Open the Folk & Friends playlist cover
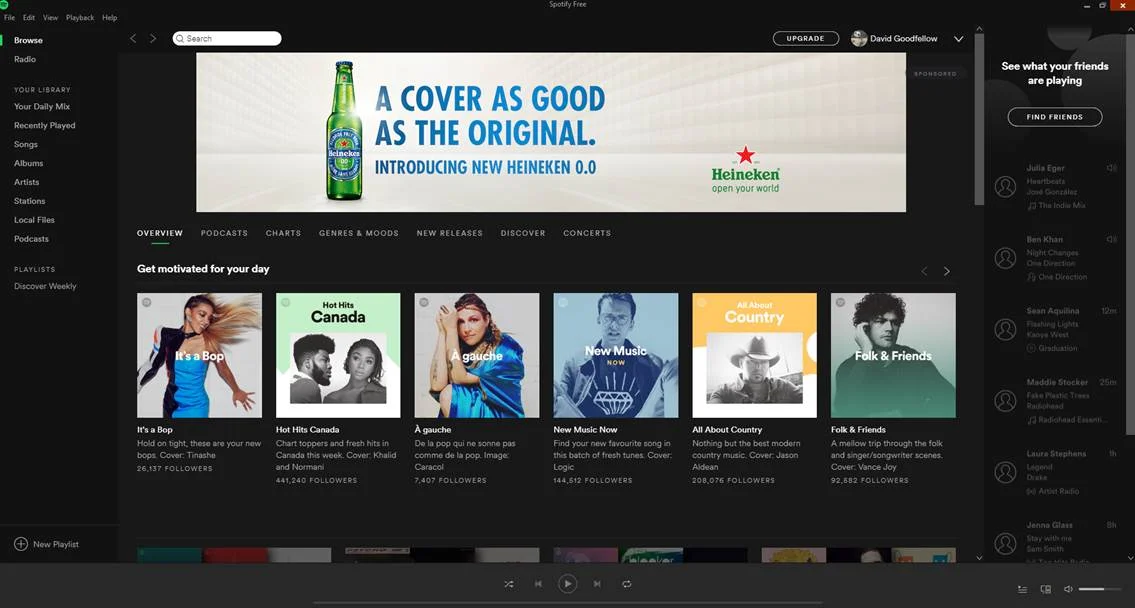The image size is (1135, 608). point(893,355)
